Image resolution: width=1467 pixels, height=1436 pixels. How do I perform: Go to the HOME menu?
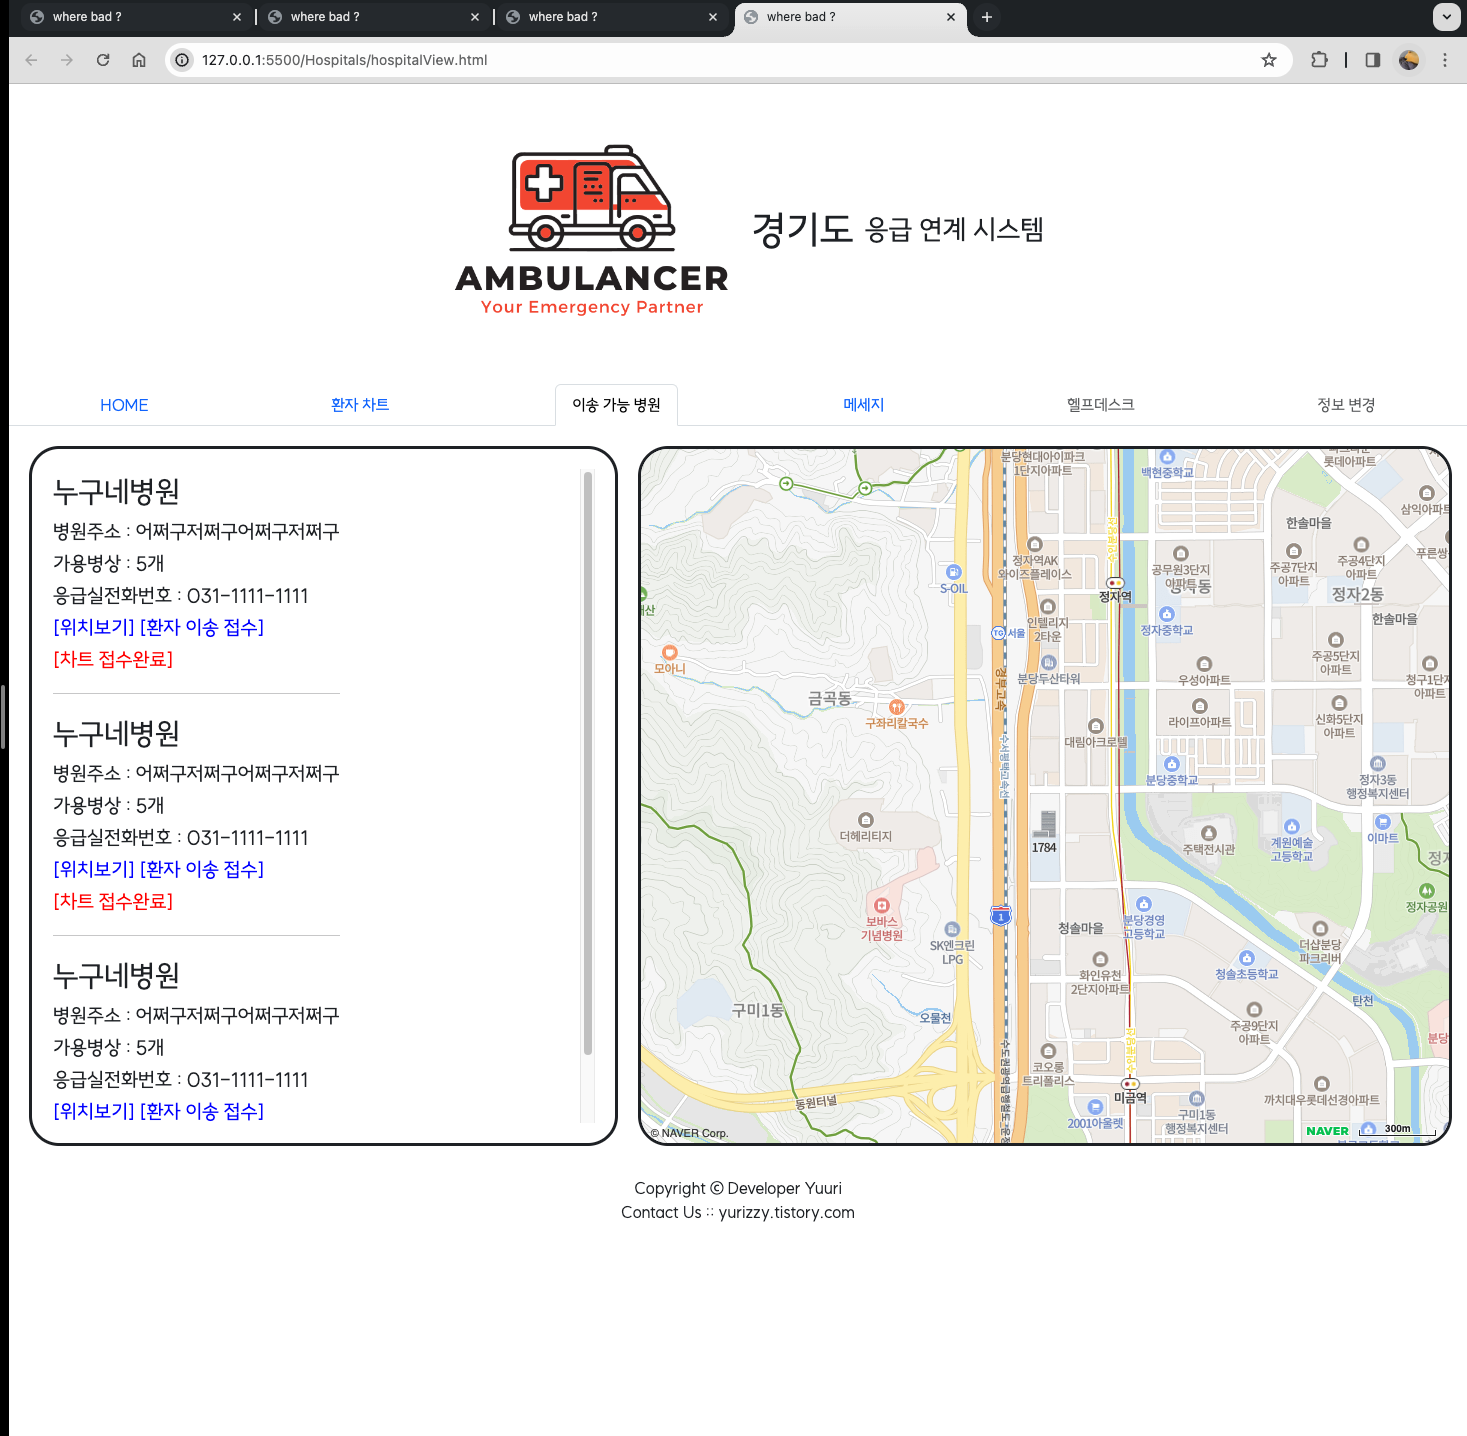124,405
